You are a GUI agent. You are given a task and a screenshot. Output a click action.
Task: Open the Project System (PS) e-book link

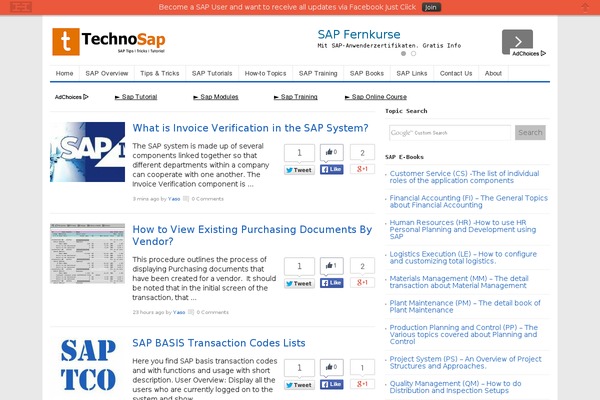465,362
